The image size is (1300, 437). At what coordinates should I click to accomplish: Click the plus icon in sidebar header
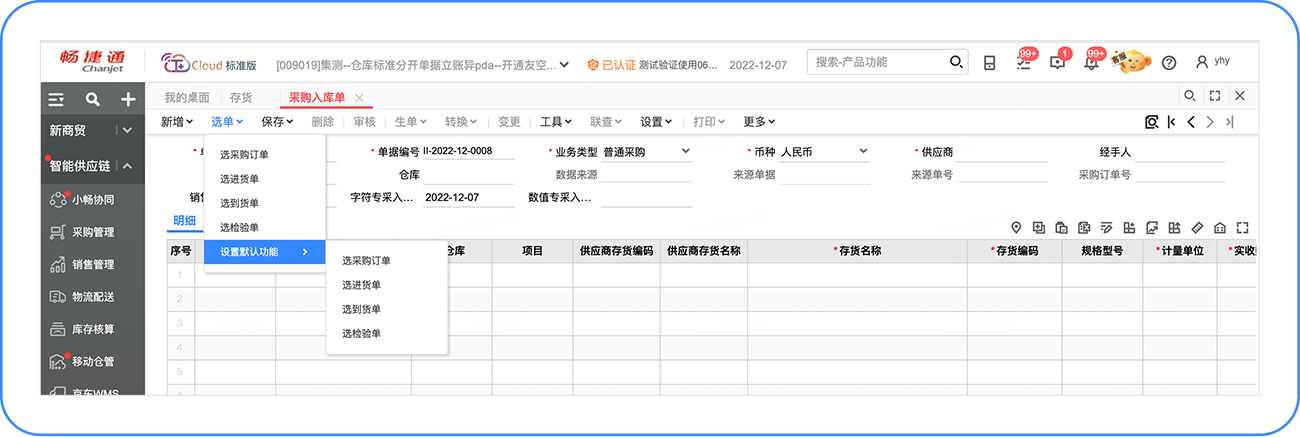(x=128, y=99)
